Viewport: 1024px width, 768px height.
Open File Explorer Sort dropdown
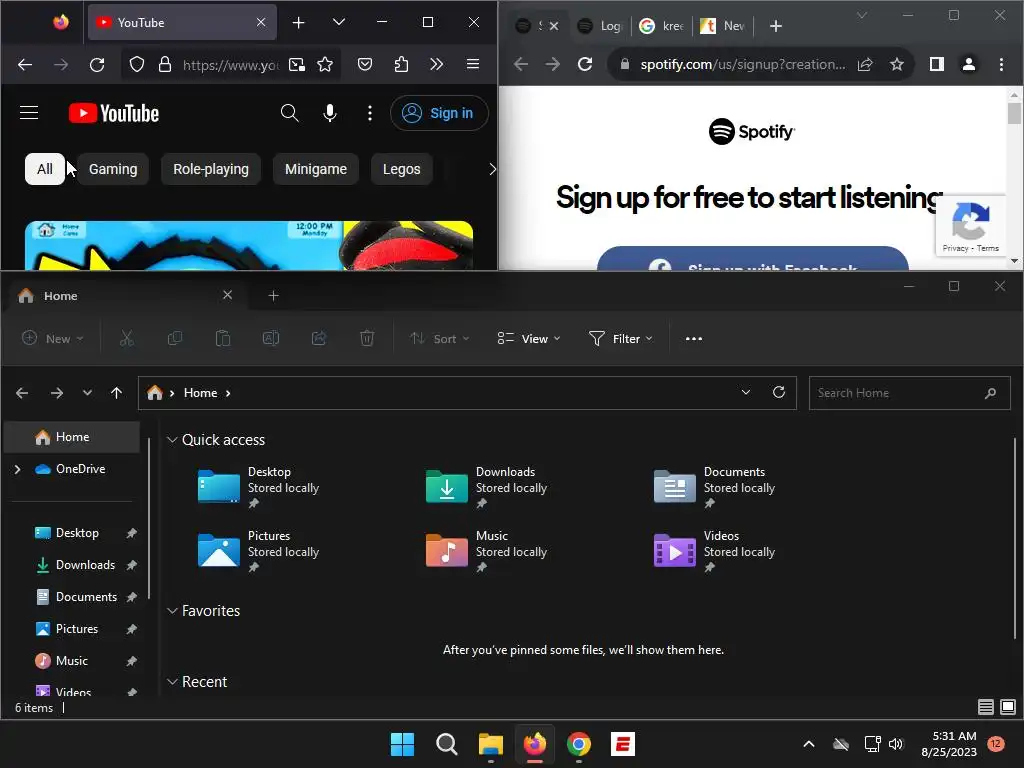point(440,338)
